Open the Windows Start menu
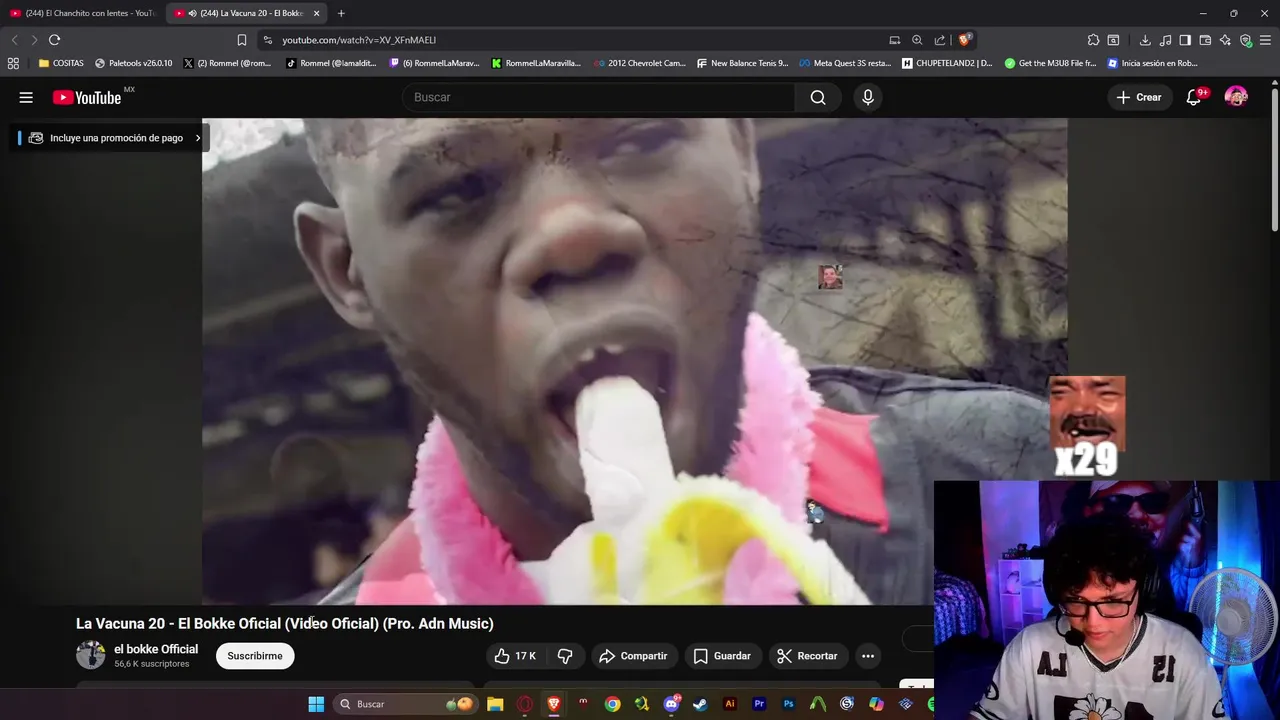This screenshot has width=1280, height=720. (316, 704)
